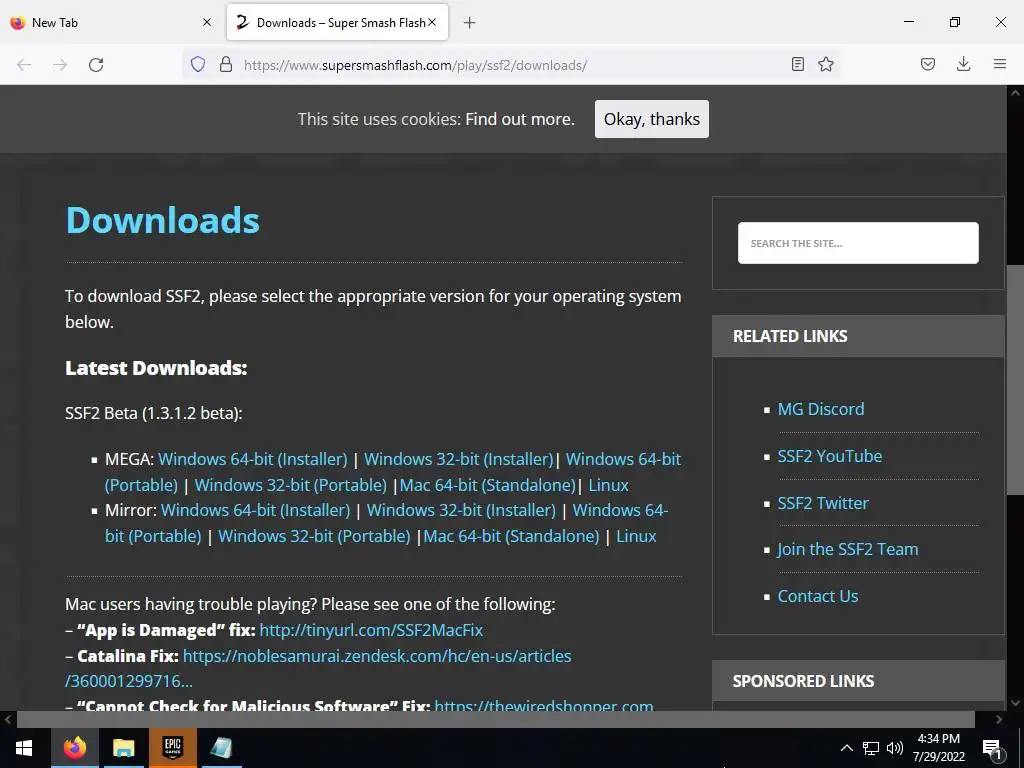Click the volume speaker tray icon
The height and width of the screenshot is (768, 1024).
click(895, 748)
